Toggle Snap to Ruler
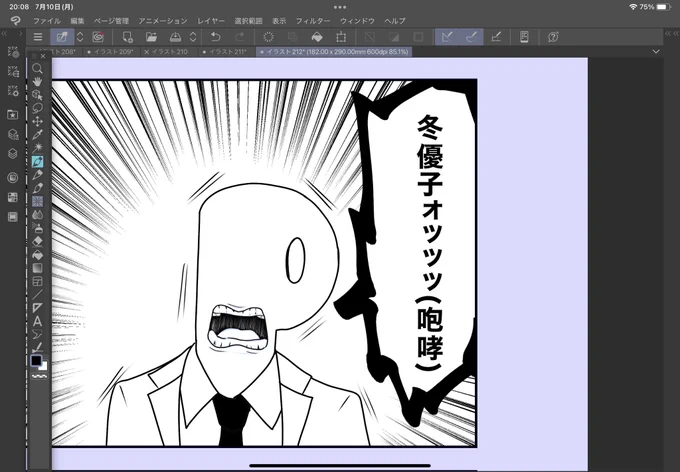The height and width of the screenshot is (472, 680). point(447,37)
